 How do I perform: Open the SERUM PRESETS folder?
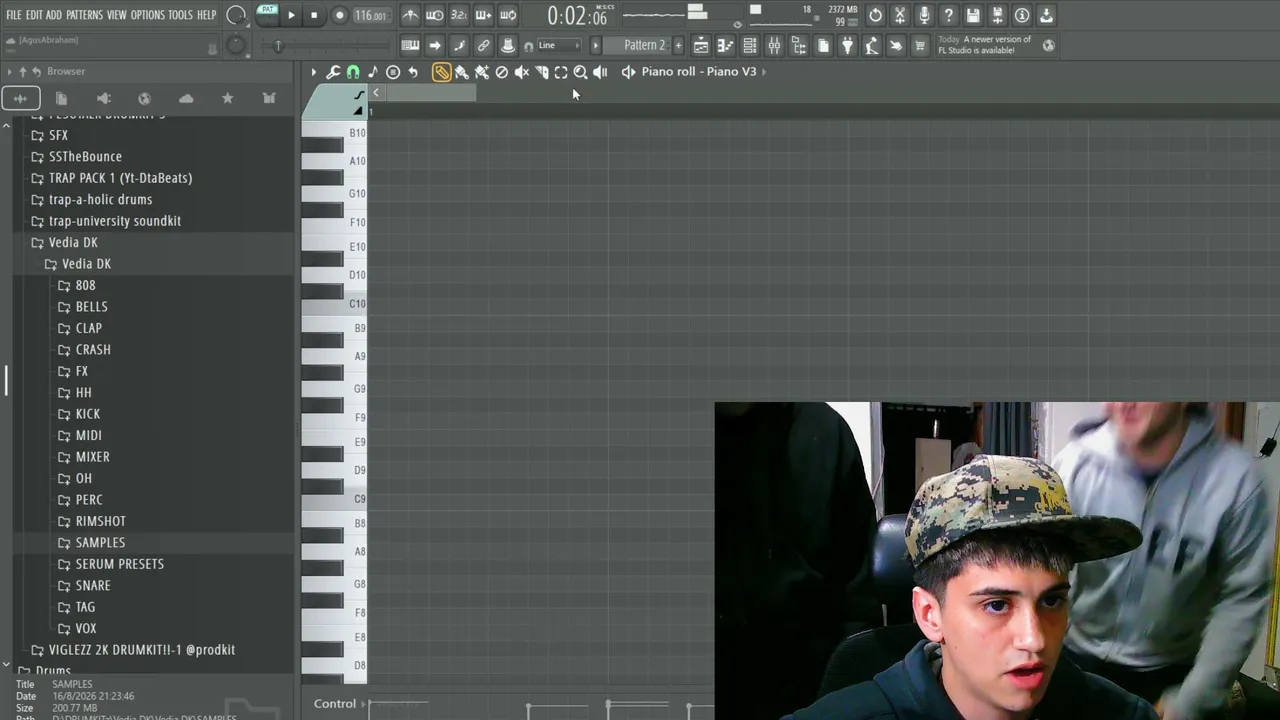[120, 564]
